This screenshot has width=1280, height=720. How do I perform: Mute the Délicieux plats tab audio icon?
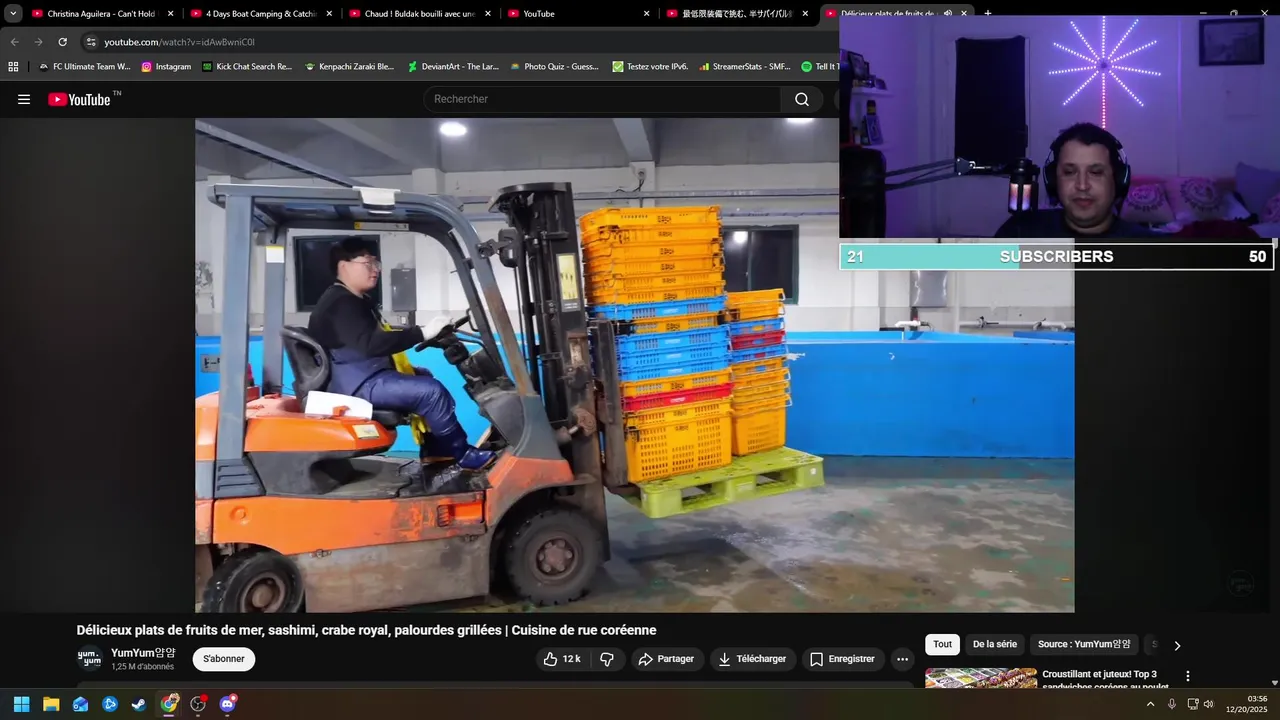point(947,14)
